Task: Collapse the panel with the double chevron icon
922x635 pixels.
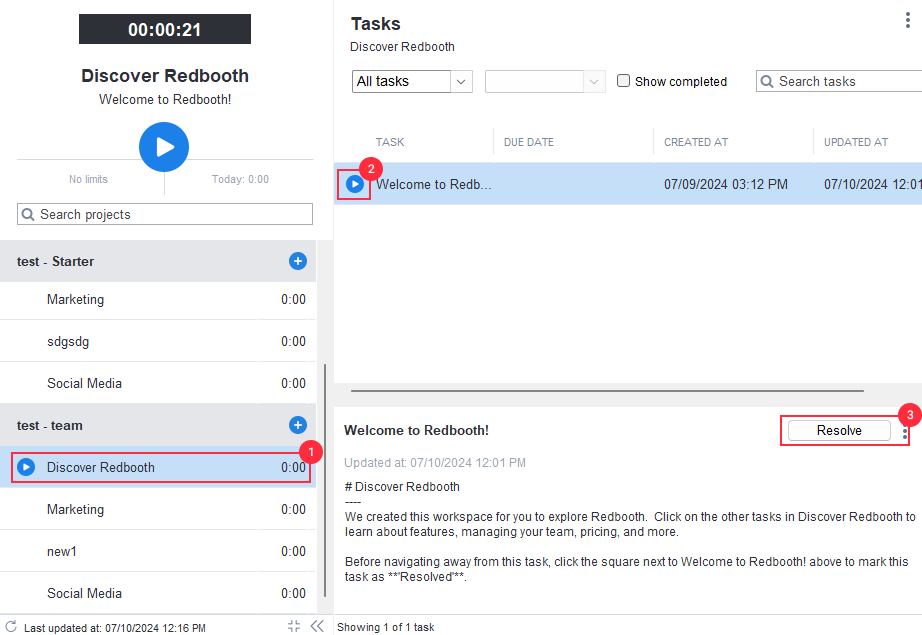Action: [317, 626]
